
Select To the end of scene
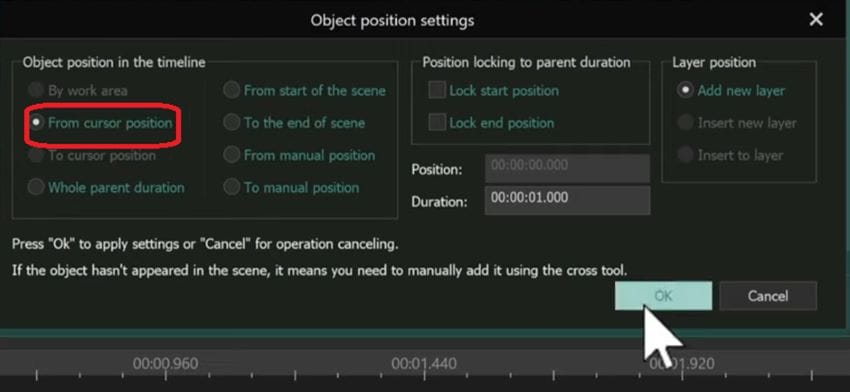click(x=231, y=123)
